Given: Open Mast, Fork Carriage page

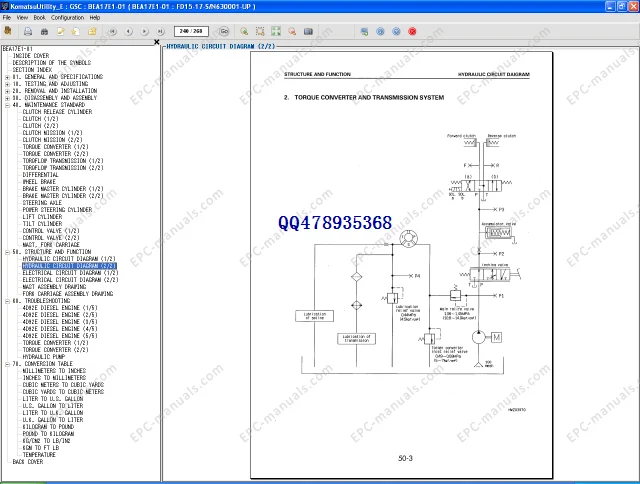Looking at the screenshot, I should (51, 245).
